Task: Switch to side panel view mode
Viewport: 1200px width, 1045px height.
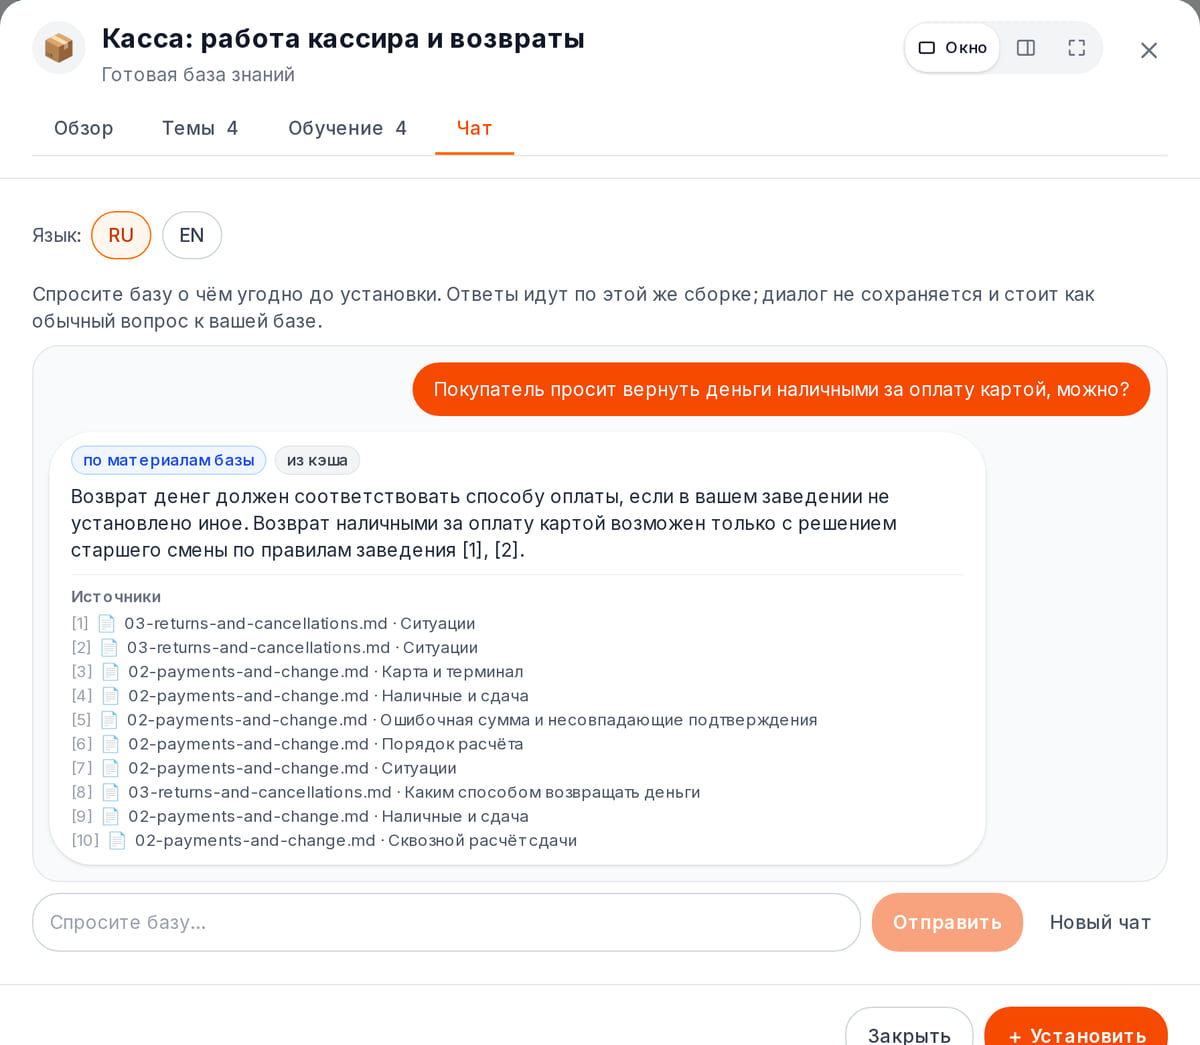Action: tap(1026, 48)
